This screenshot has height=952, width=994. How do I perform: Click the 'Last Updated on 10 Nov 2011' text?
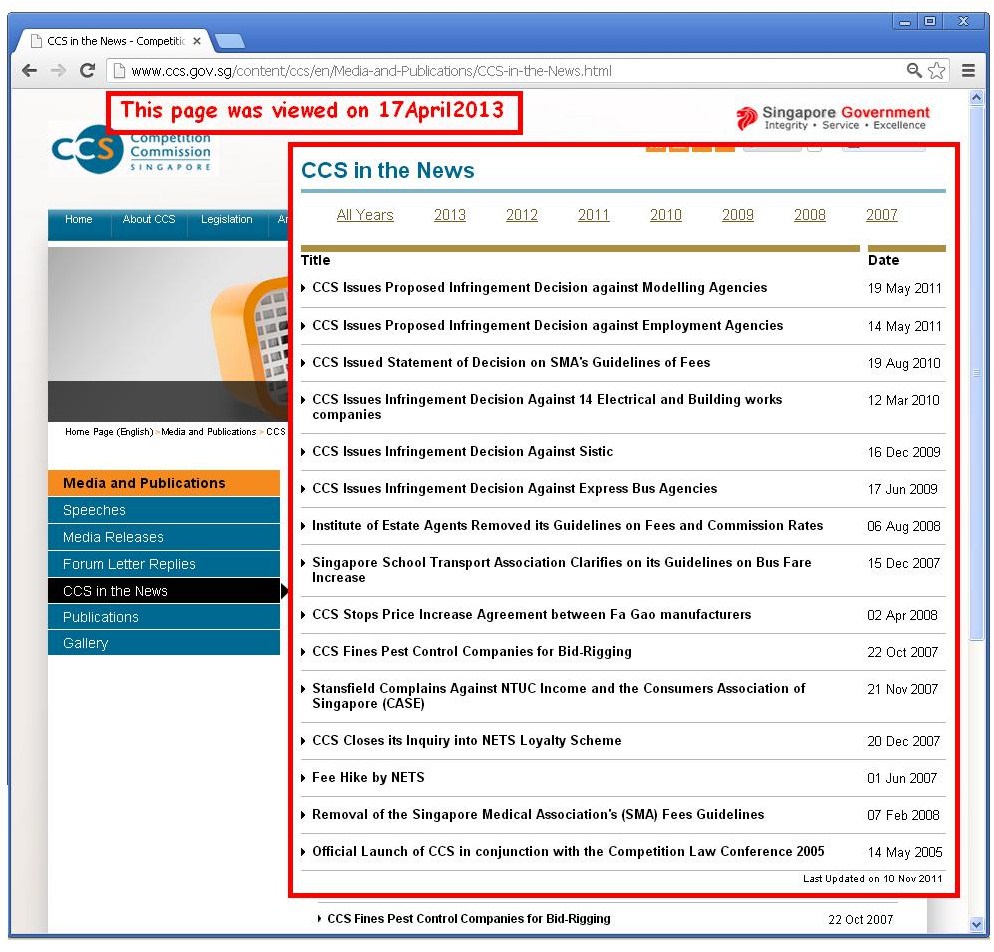pos(872,879)
